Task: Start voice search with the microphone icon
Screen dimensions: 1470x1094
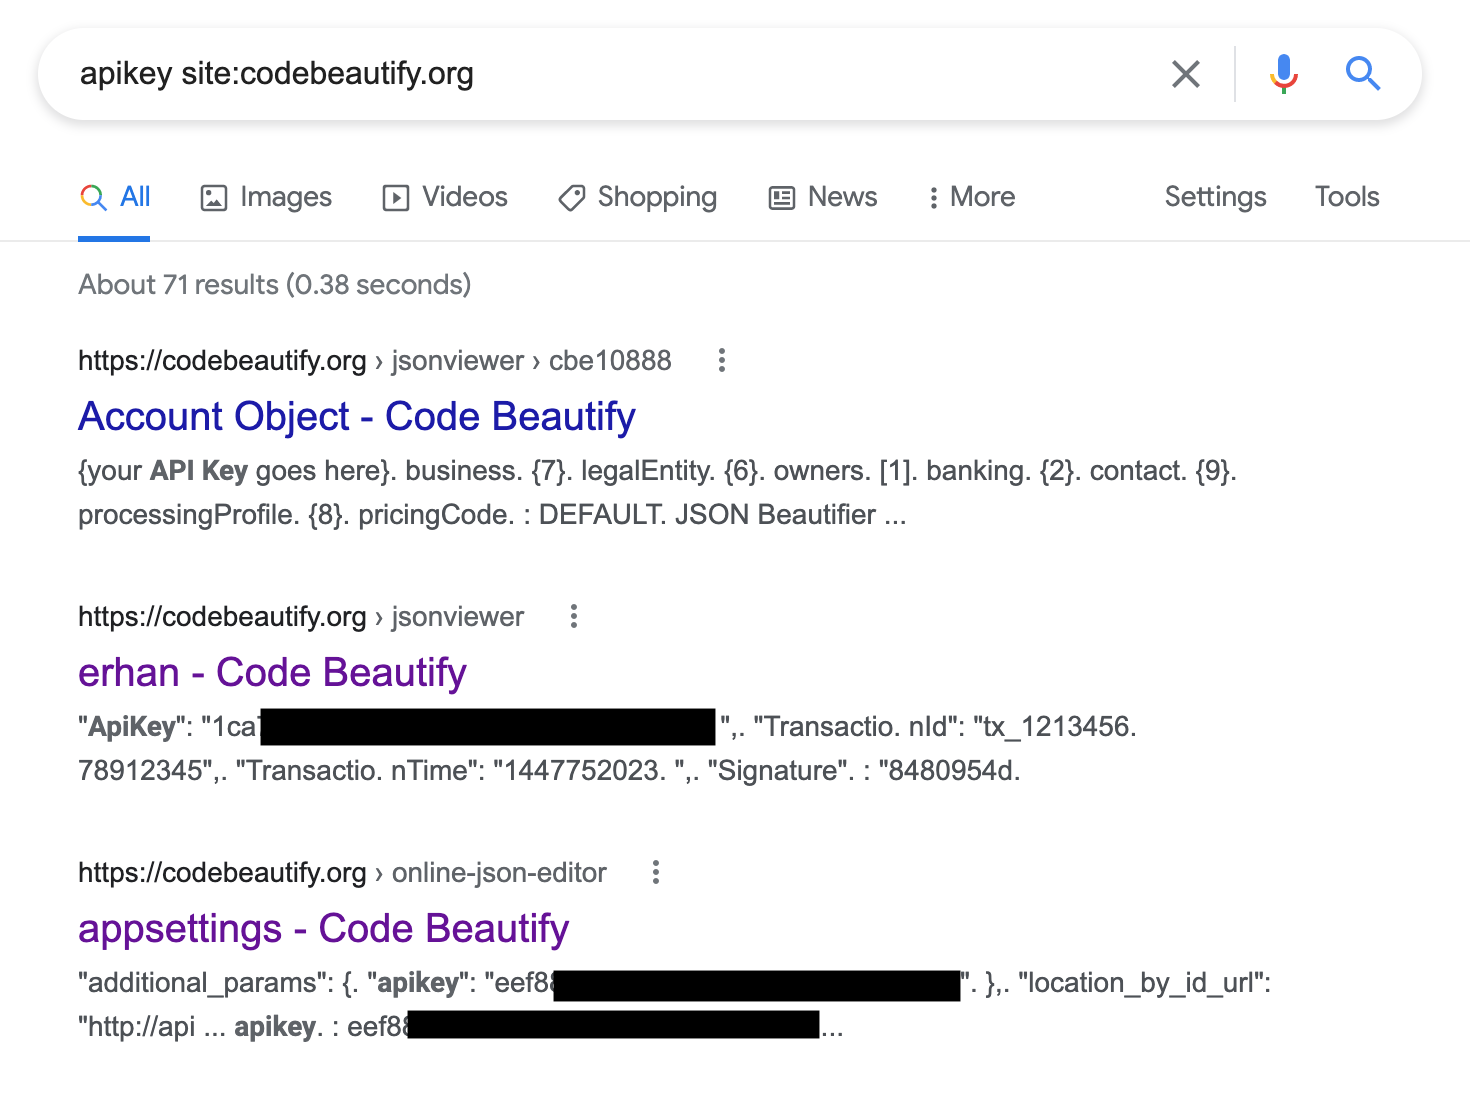Action: (x=1283, y=74)
